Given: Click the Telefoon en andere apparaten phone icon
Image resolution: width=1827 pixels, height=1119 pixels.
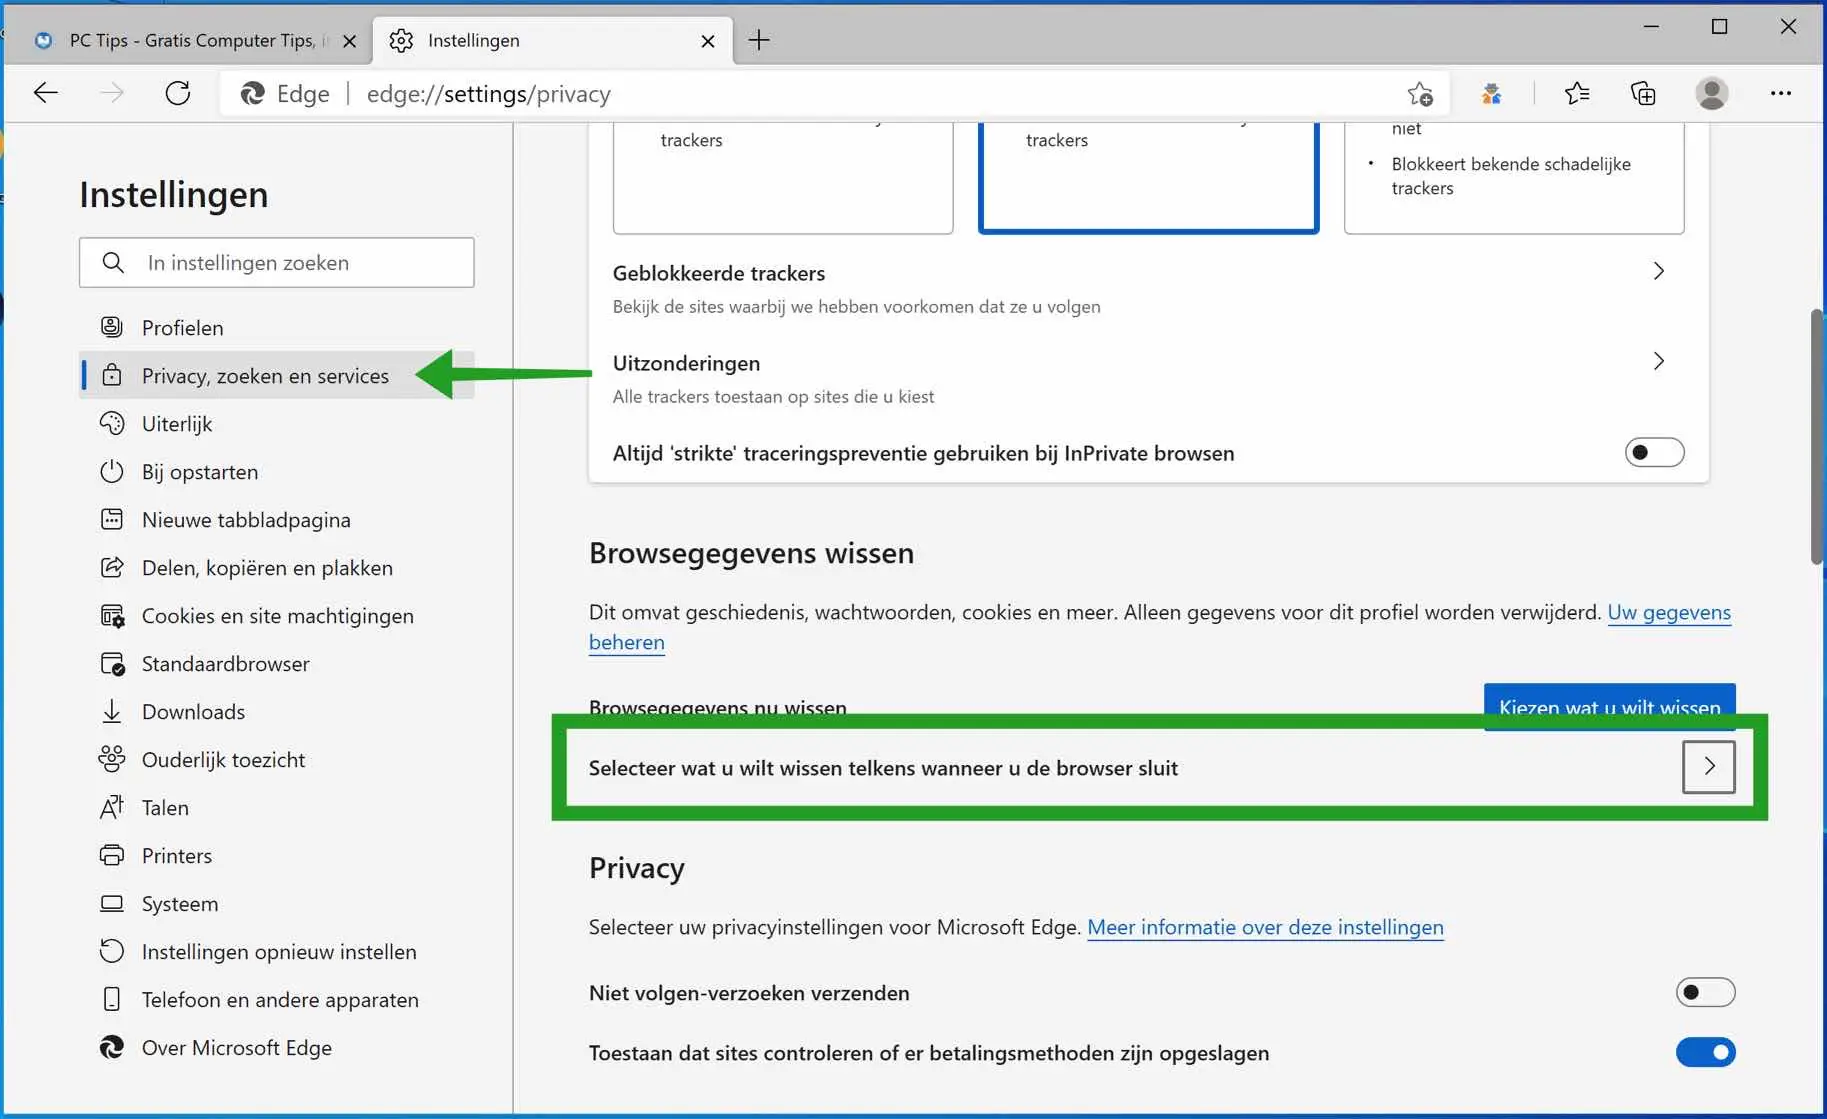Looking at the screenshot, I should click(112, 999).
